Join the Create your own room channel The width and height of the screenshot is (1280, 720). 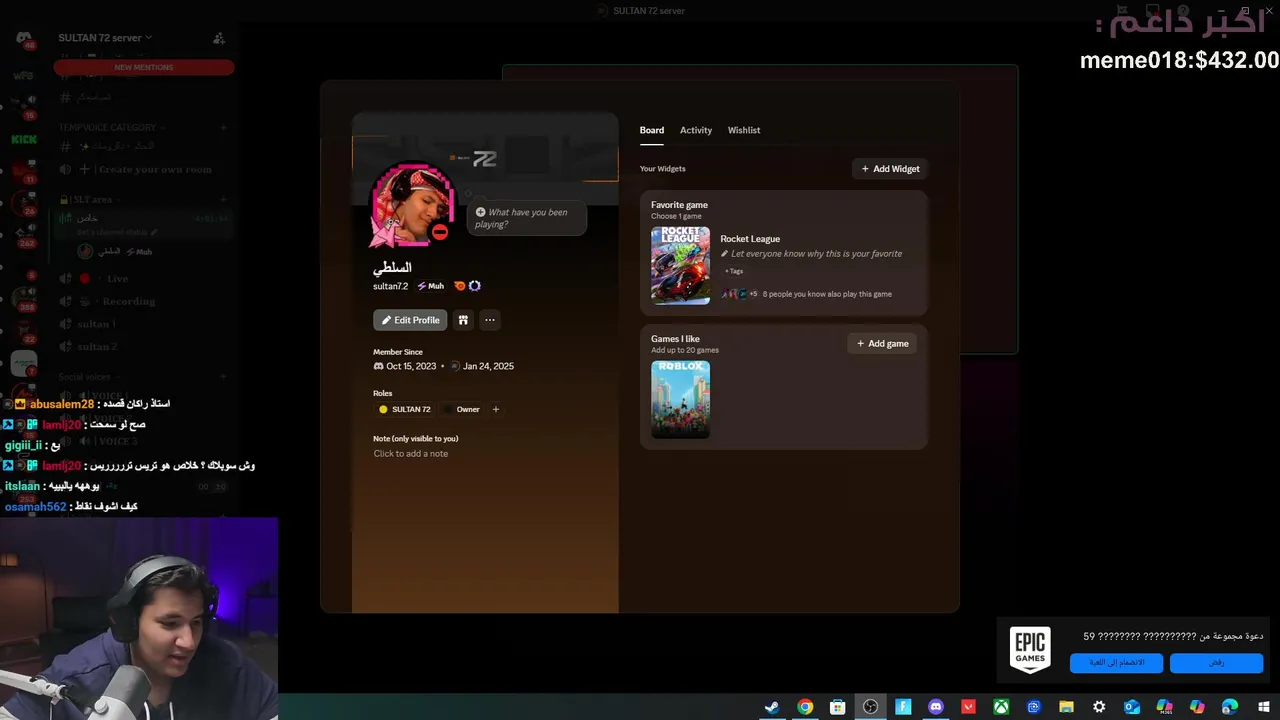point(146,170)
